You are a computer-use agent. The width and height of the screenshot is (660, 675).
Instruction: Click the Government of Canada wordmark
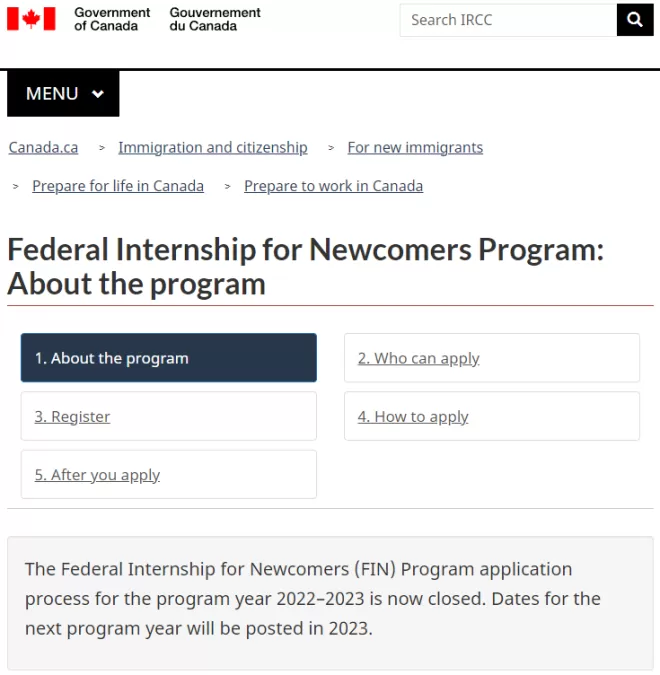(112, 19)
